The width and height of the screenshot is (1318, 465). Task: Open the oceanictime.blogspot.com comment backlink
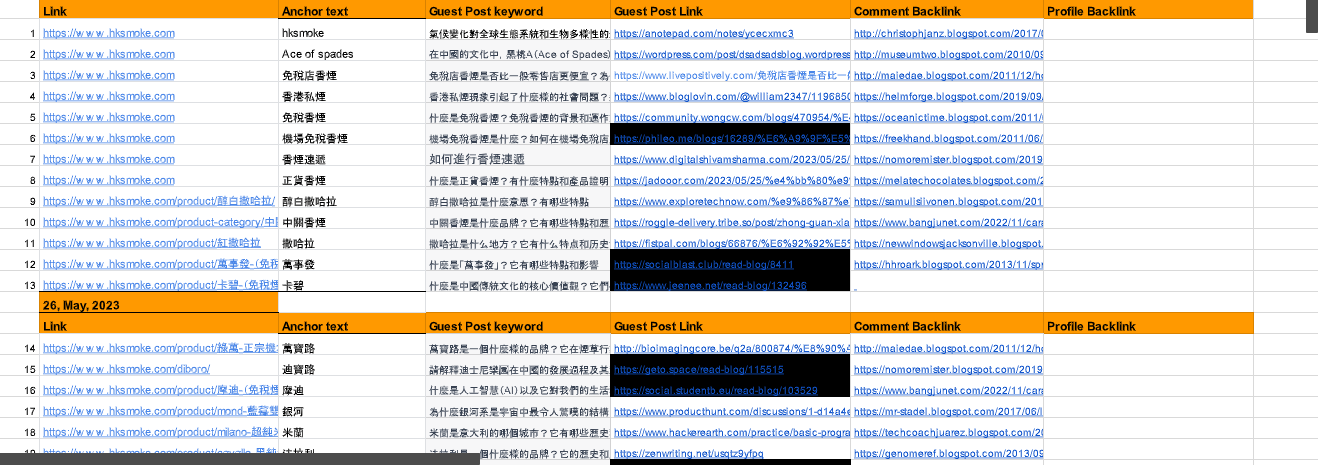click(948, 117)
